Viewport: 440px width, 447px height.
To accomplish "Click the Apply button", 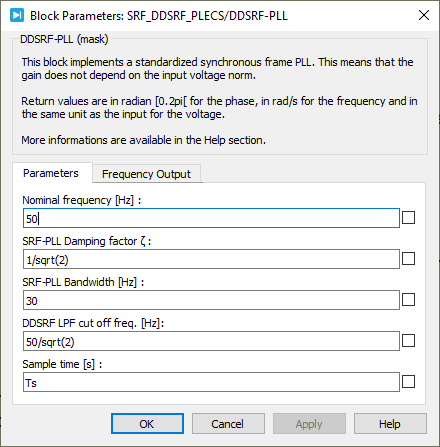I will (309, 424).
